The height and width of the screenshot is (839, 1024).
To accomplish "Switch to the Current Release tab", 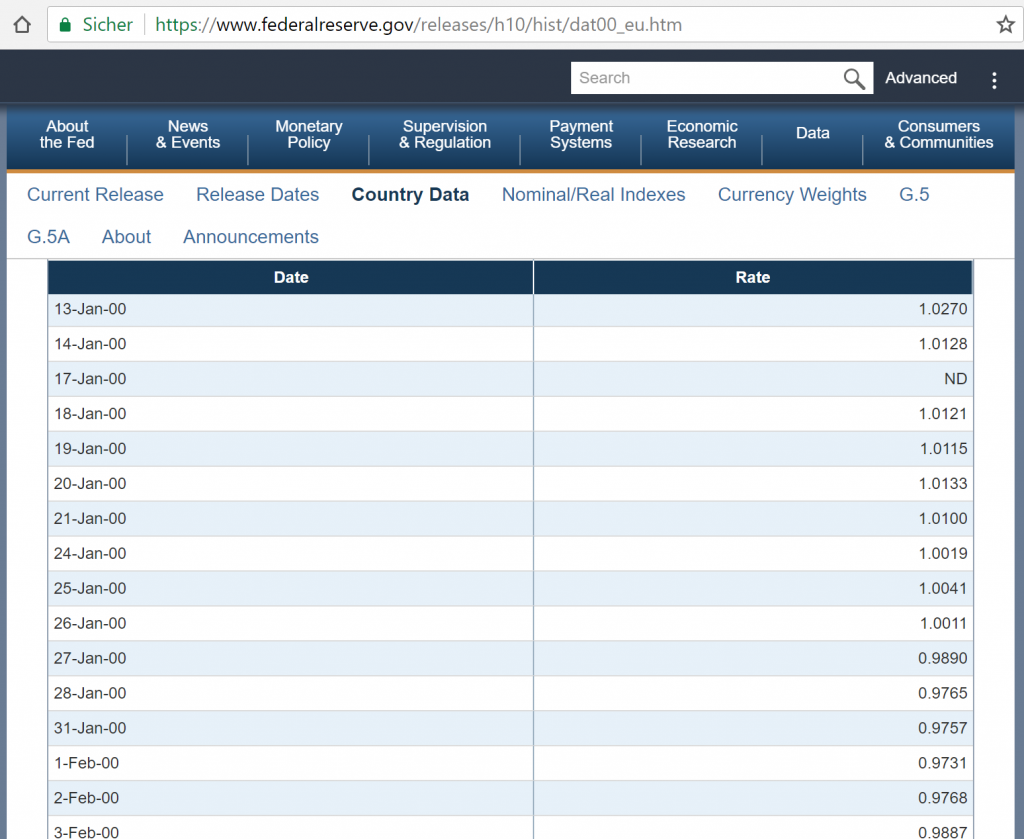I will 95,195.
